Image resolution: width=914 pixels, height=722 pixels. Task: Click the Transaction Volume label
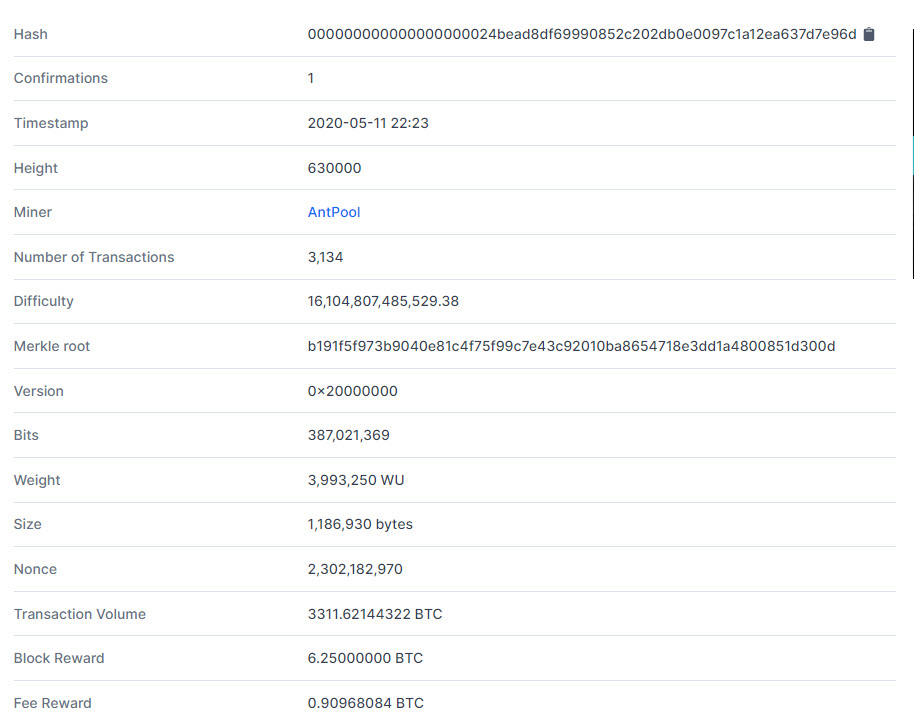80,614
